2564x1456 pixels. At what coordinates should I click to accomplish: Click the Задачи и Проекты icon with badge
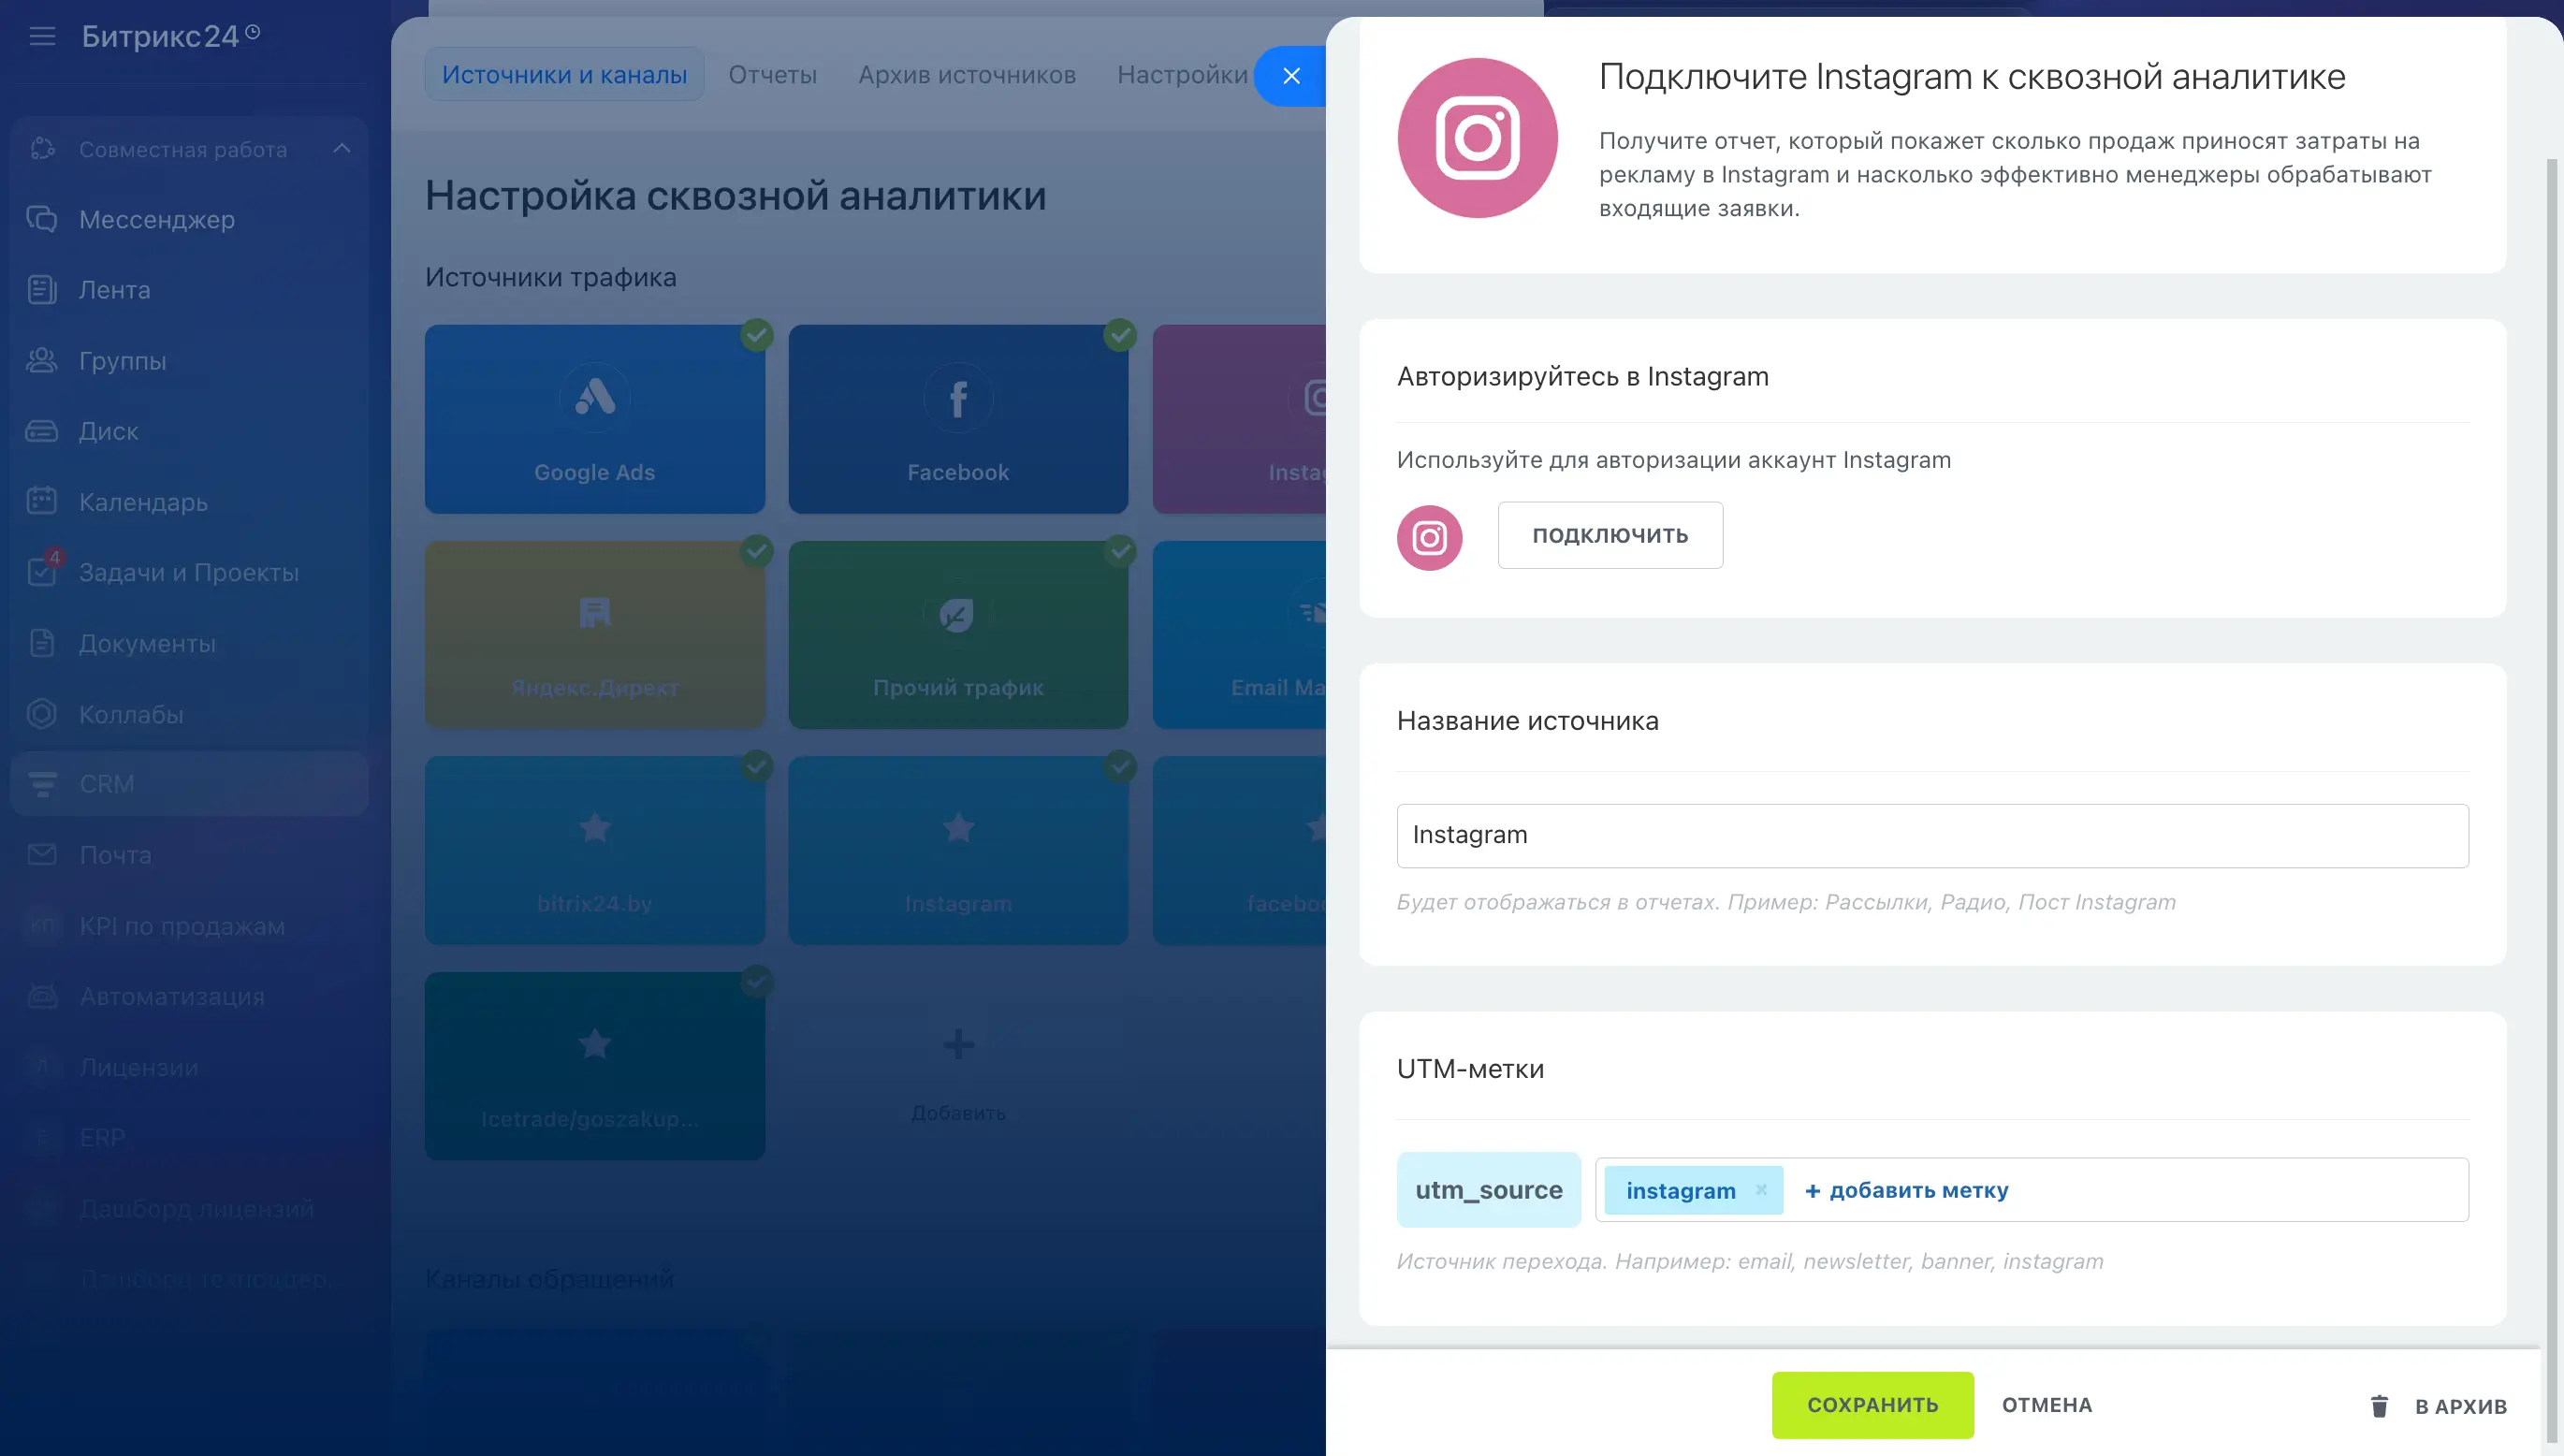tap(42, 571)
